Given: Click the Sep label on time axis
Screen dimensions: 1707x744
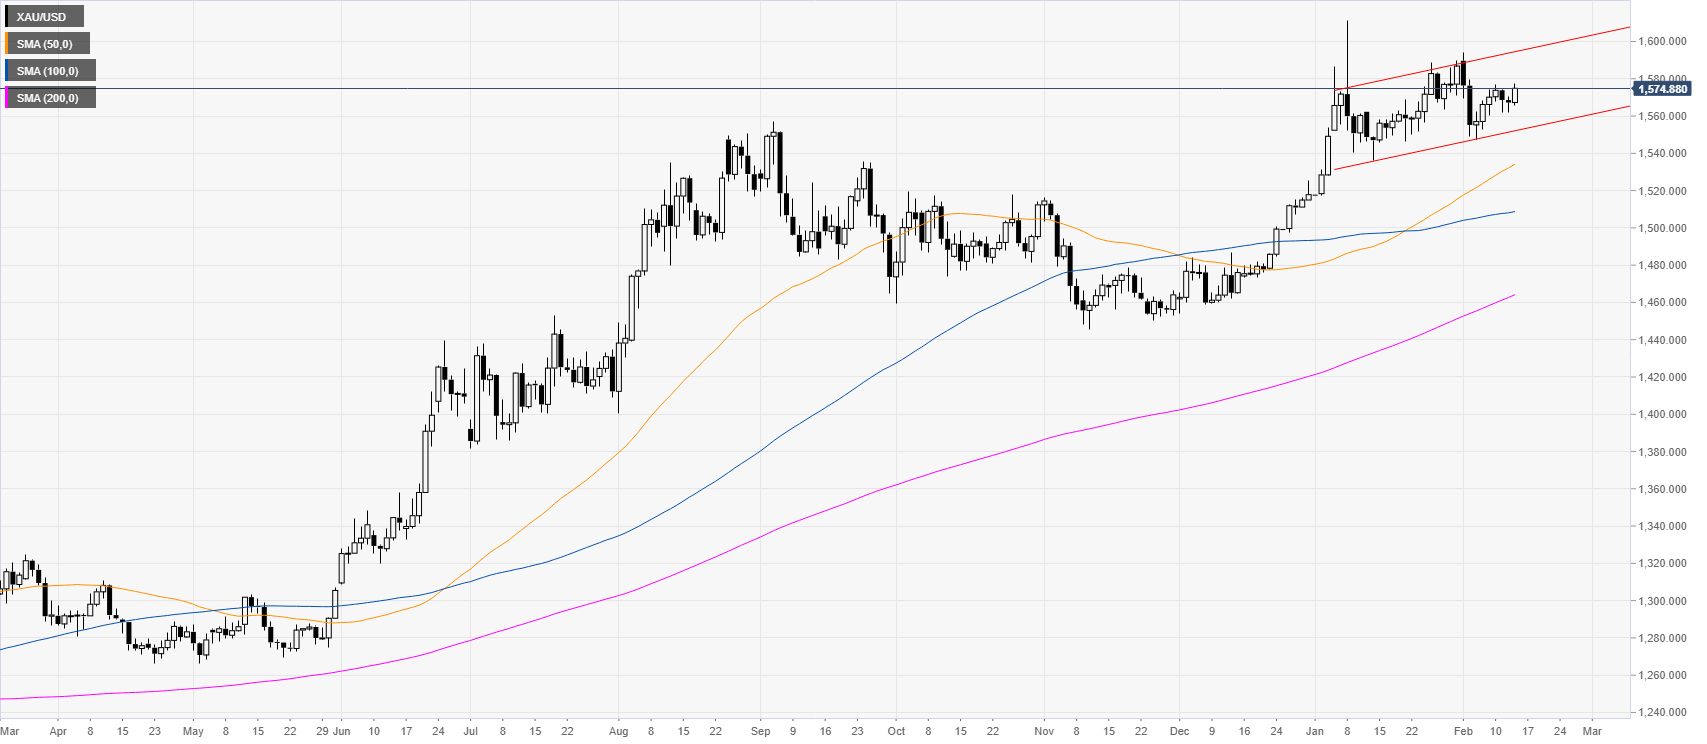Looking at the screenshot, I should (760, 731).
